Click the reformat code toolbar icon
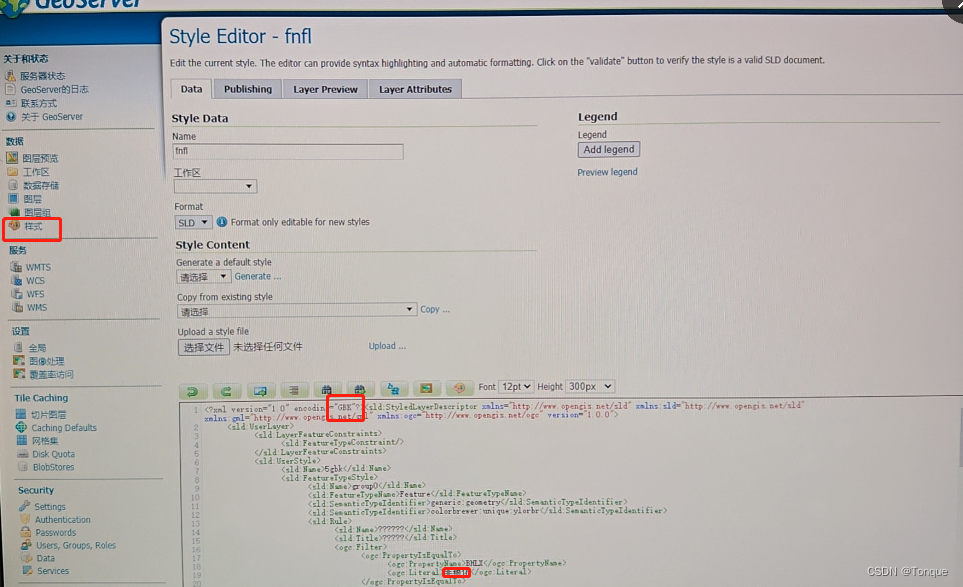The width and height of the screenshot is (963, 587). coord(294,390)
